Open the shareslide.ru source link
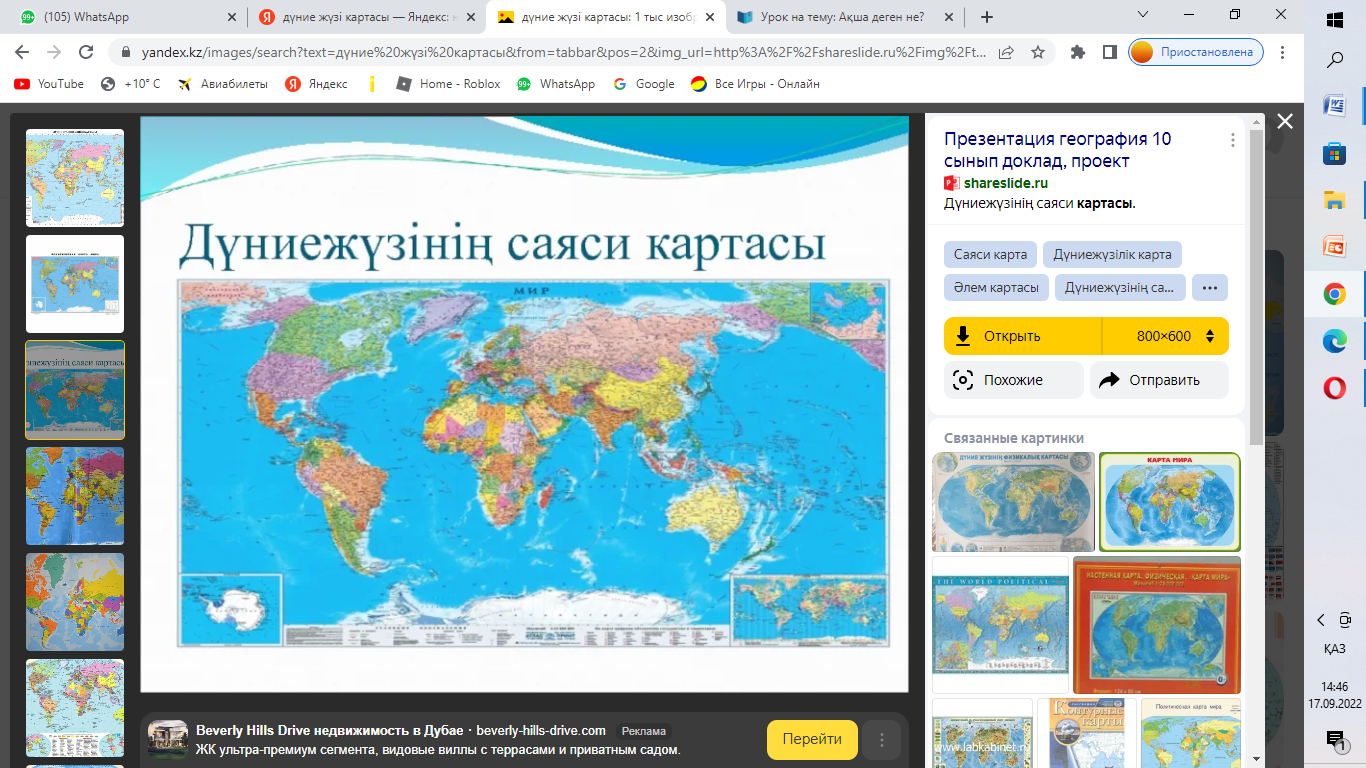This screenshot has width=1366, height=768. coord(1005,183)
